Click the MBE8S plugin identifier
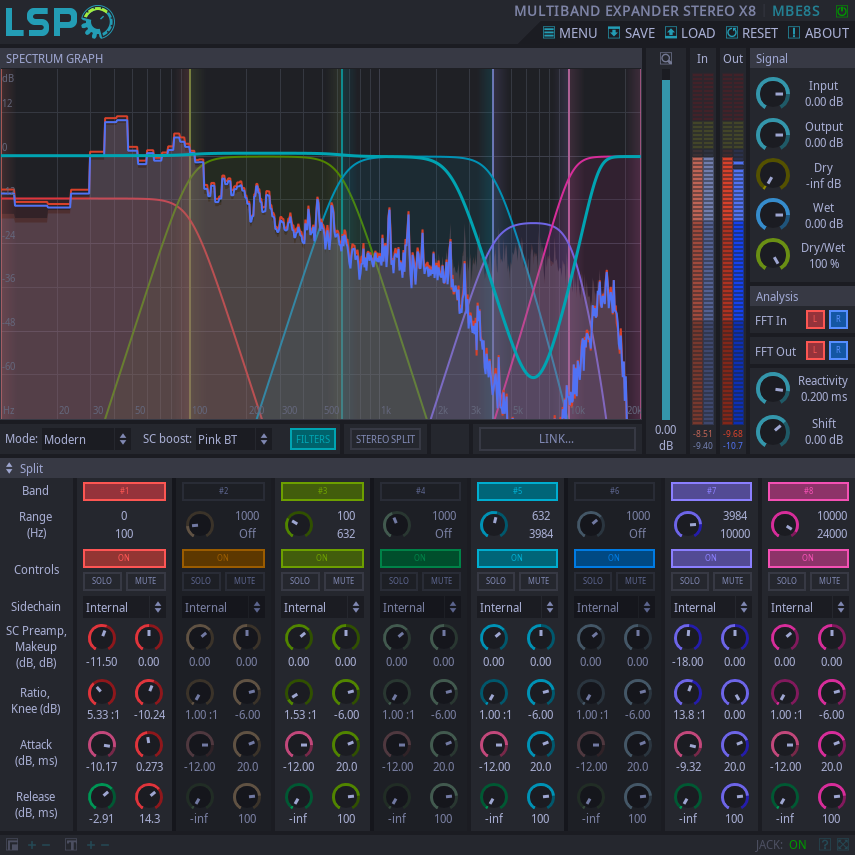This screenshot has width=855, height=855. coord(796,11)
